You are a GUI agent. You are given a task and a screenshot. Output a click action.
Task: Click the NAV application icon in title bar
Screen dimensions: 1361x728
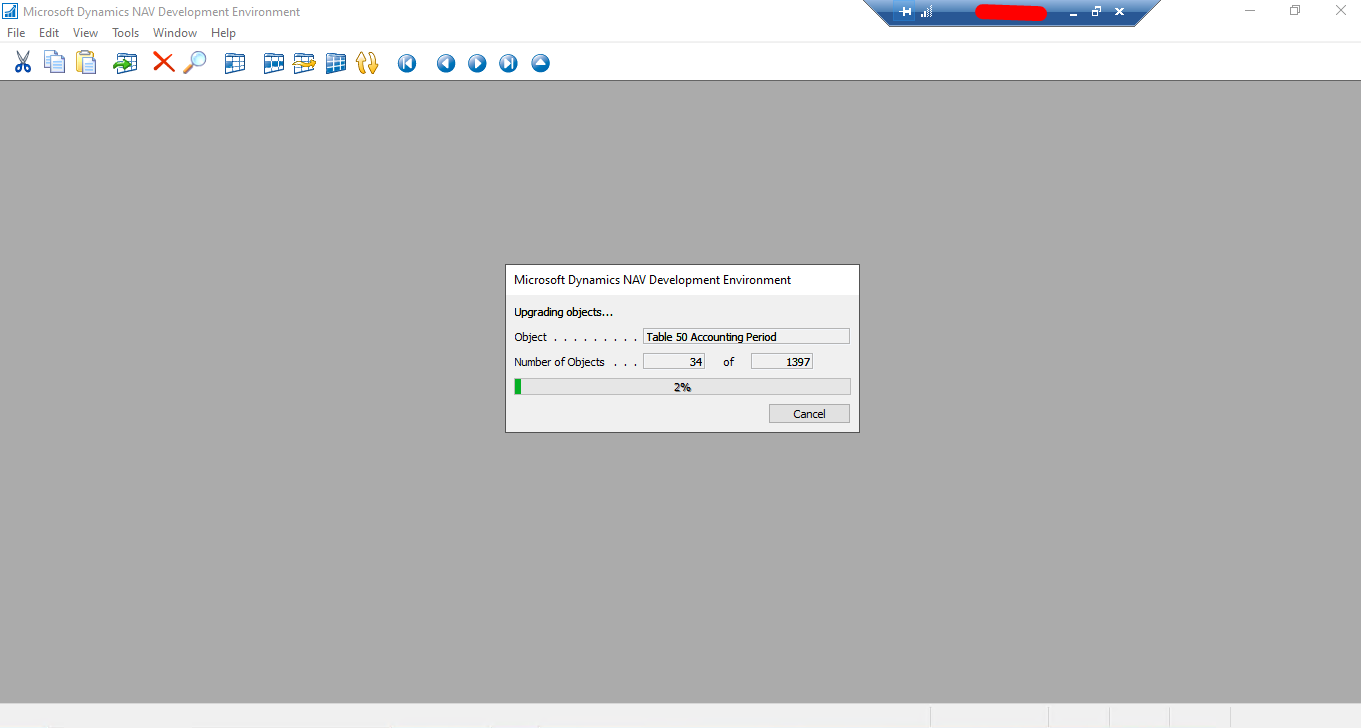point(10,11)
